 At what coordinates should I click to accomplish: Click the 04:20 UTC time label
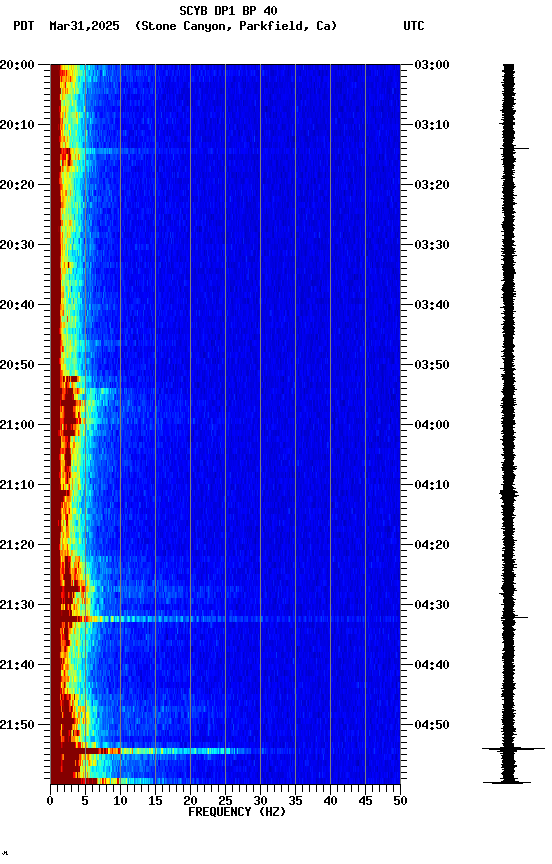click(432, 546)
